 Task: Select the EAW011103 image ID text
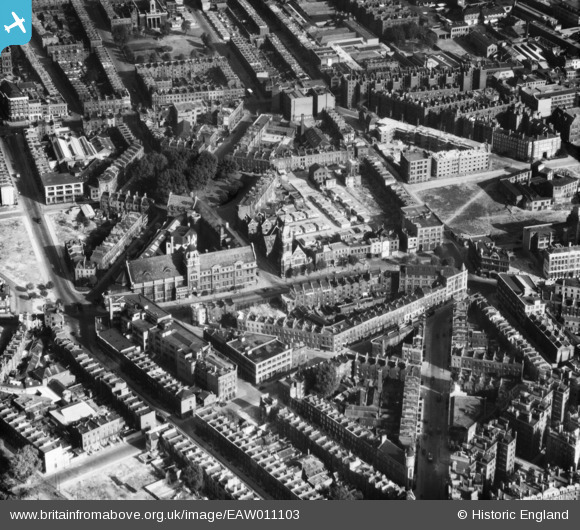tap(263, 515)
